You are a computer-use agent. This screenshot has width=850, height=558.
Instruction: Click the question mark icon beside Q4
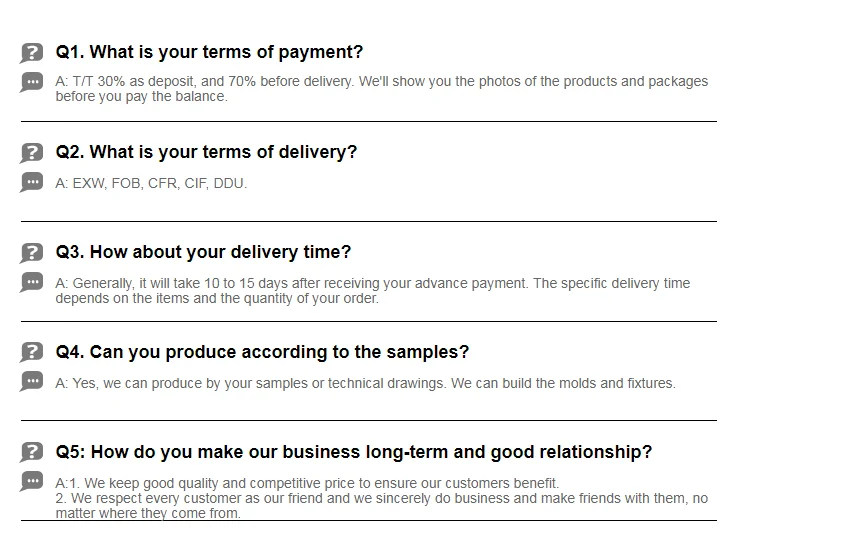tap(31, 352)
